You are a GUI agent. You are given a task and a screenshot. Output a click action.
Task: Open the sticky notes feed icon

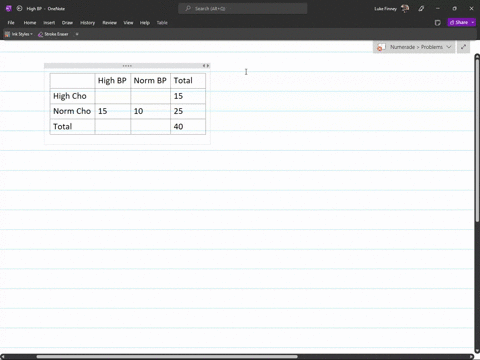(438, 23)
